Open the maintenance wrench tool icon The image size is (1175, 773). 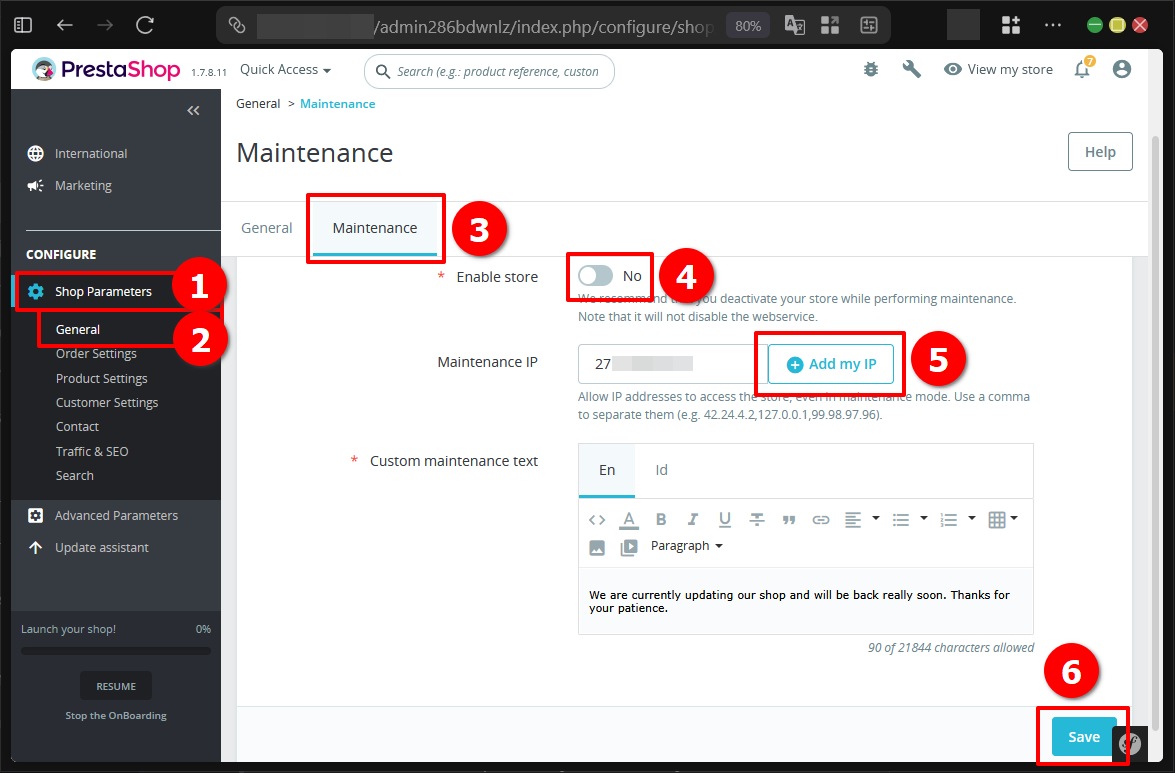point(911,69)
